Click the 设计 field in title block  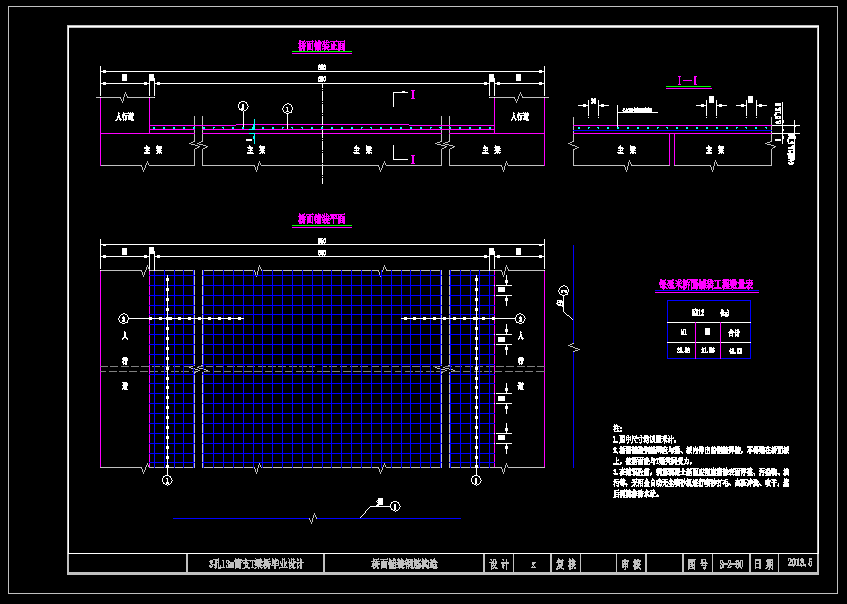pyautogui.click(x=498, y=564)
